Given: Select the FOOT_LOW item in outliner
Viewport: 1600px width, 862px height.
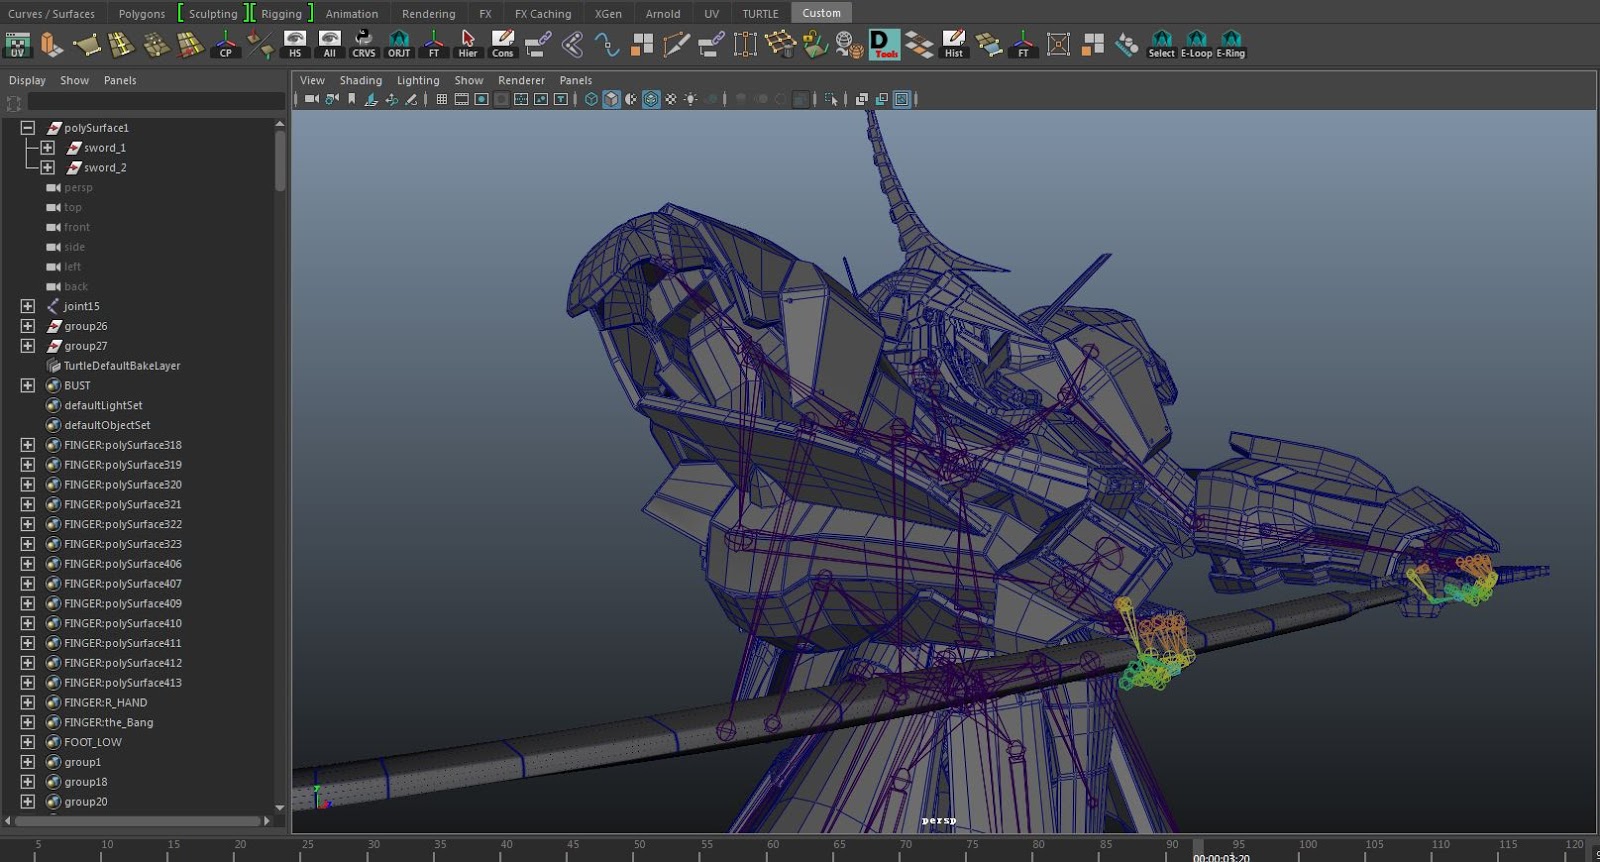Looking at the screenshot, I should [x=92, y=742].
